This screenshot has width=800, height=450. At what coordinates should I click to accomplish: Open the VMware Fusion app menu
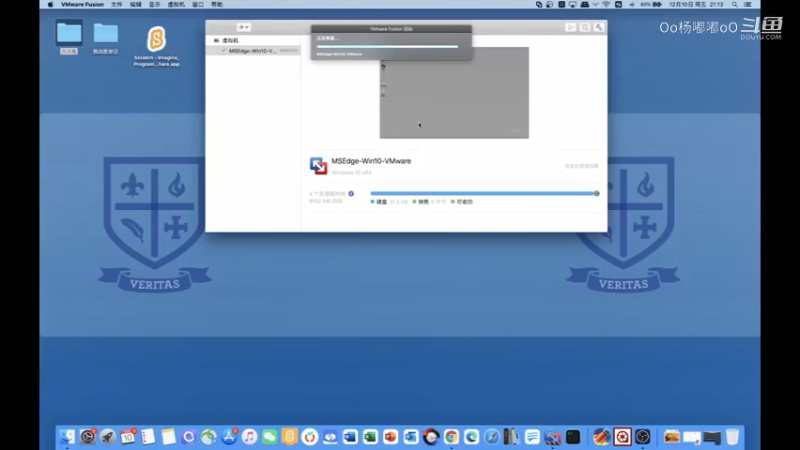82,5
